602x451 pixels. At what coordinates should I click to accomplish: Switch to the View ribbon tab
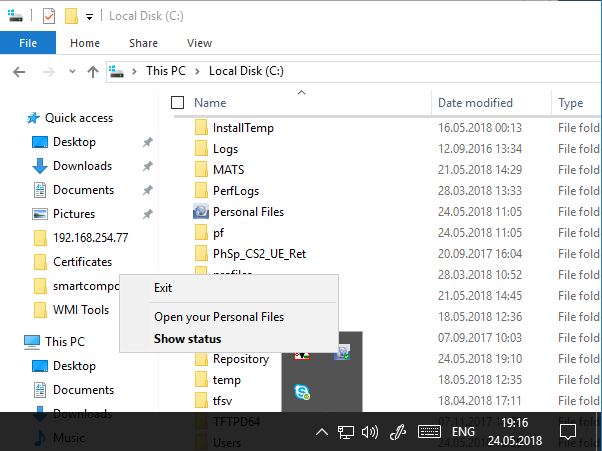tap(199, 43)
